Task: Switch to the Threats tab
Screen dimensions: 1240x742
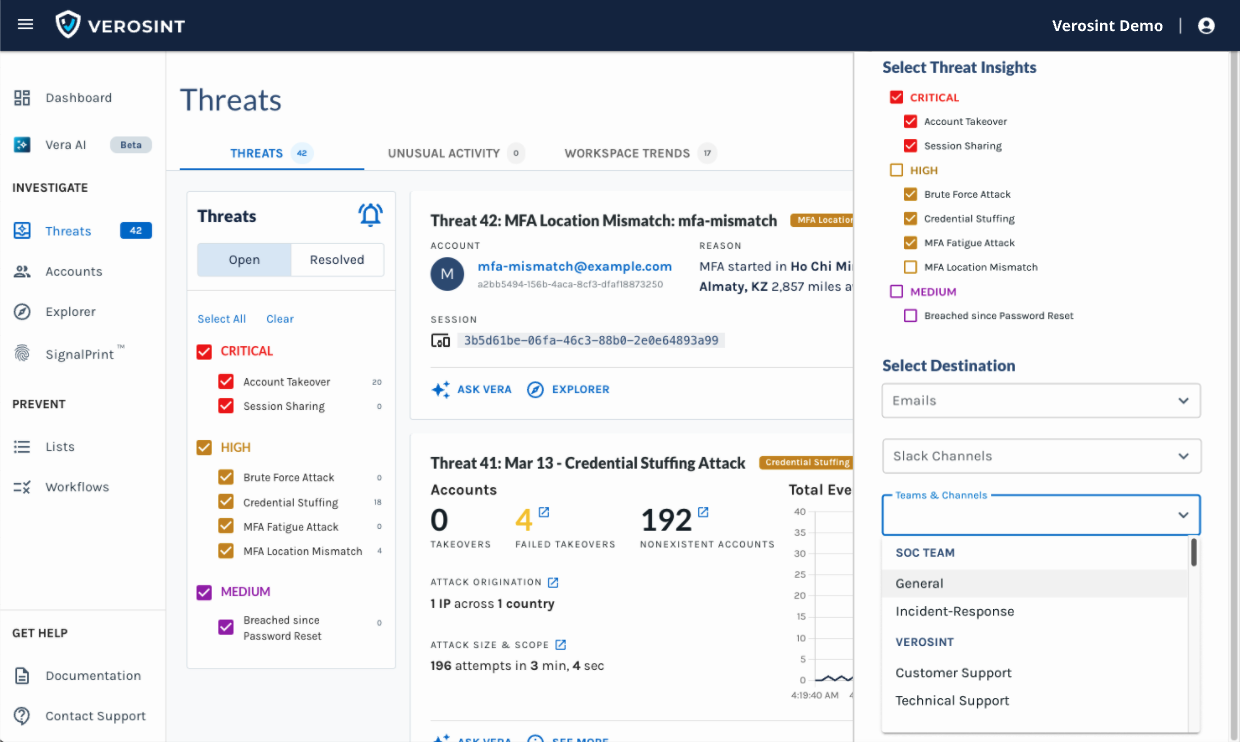Action: tap(272, 153)
